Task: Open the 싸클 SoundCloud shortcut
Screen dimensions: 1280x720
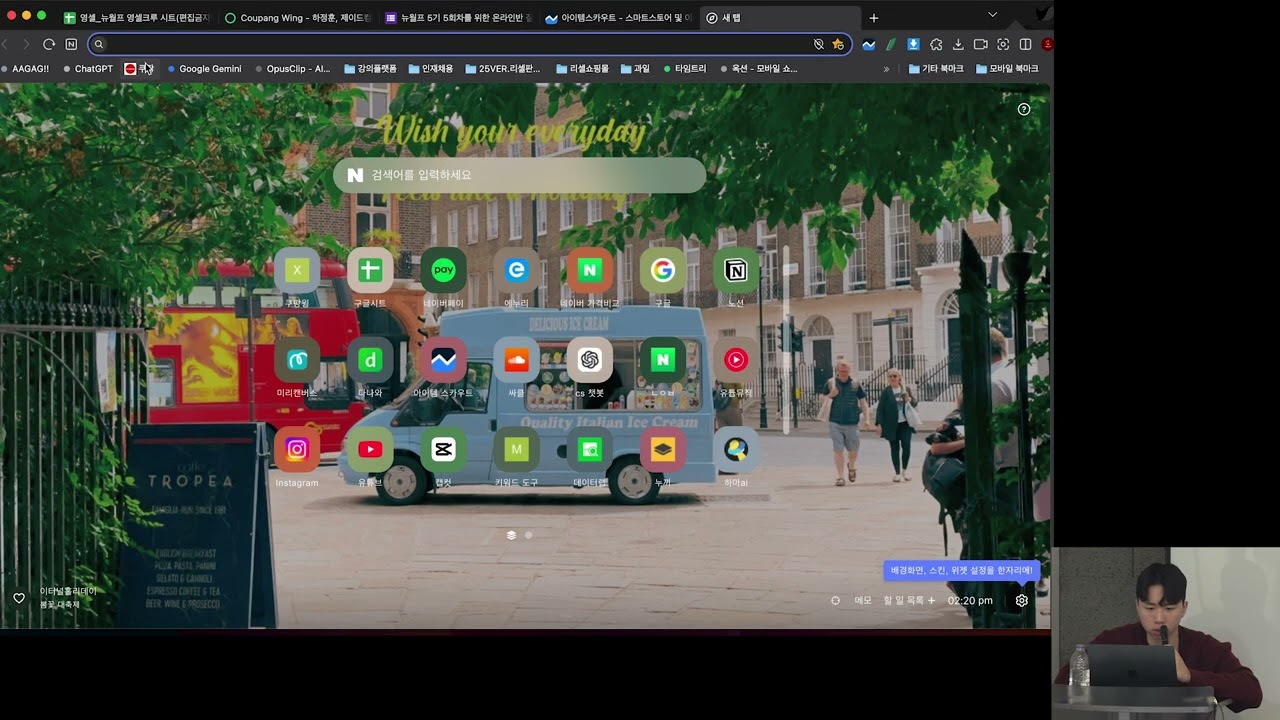Action: (516, 360)
